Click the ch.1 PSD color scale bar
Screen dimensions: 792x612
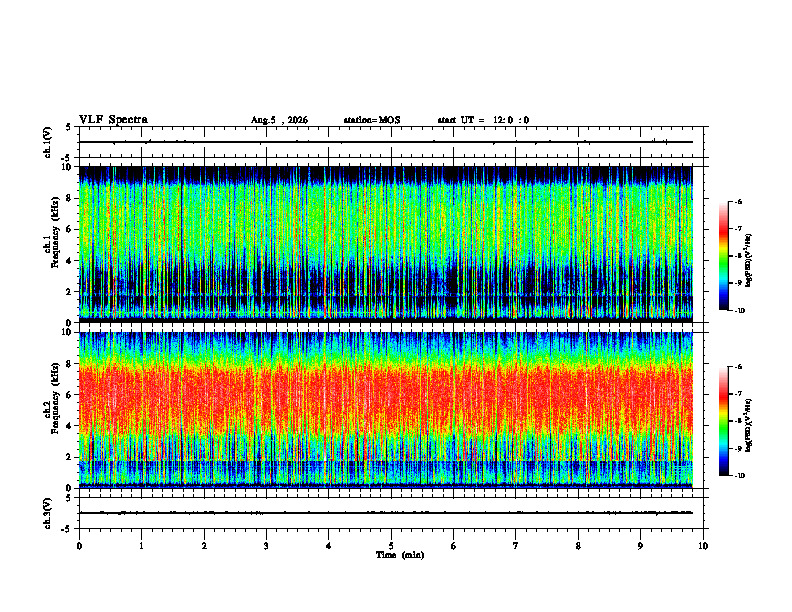click(724, 256)
